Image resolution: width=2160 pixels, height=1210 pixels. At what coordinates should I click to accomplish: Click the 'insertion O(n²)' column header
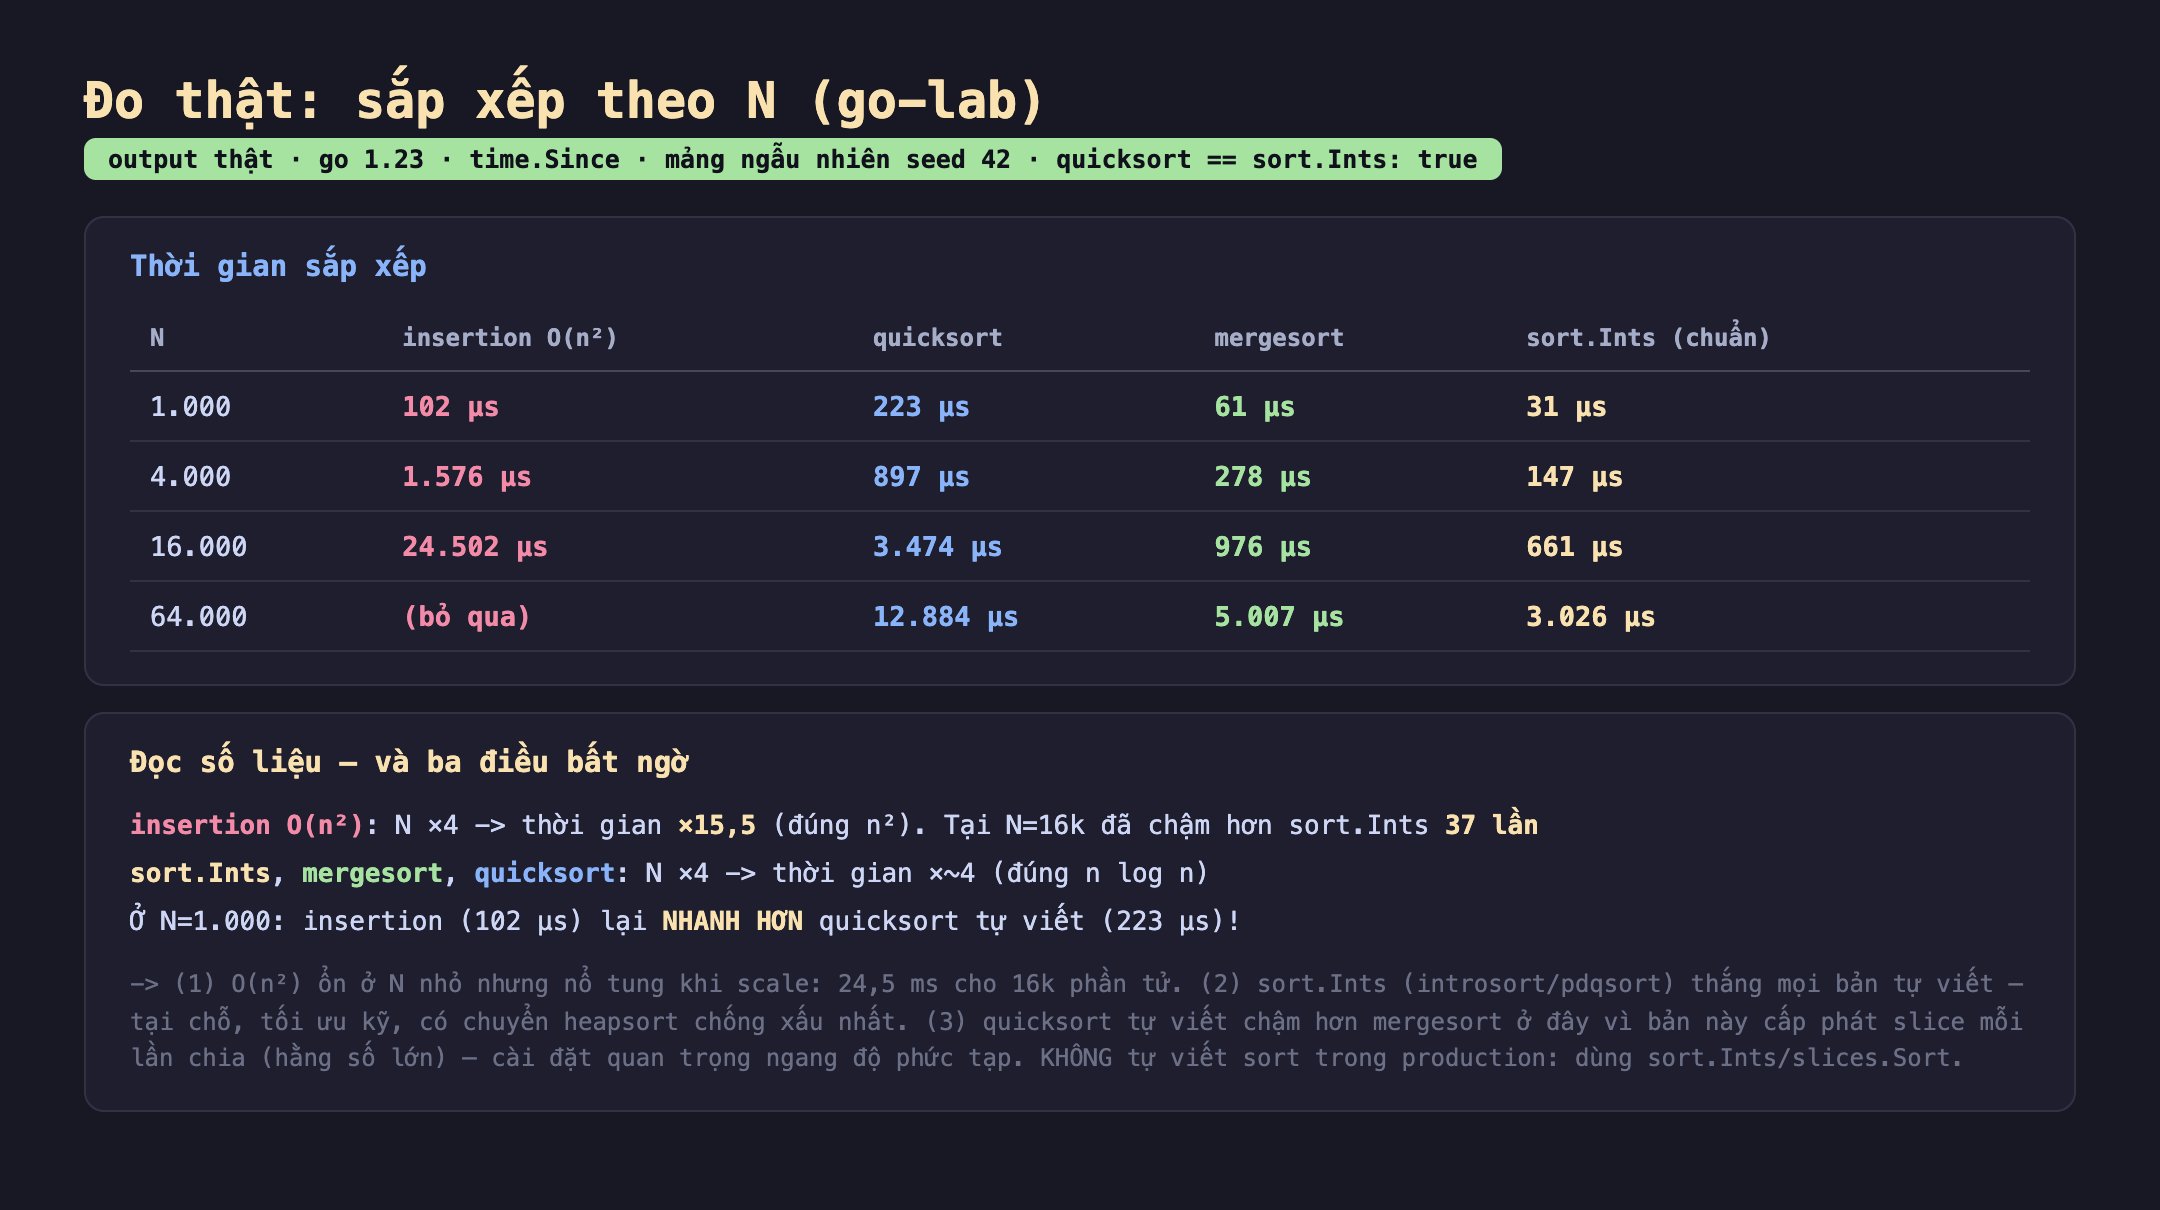pyautogui.click(x=510, y=338)
